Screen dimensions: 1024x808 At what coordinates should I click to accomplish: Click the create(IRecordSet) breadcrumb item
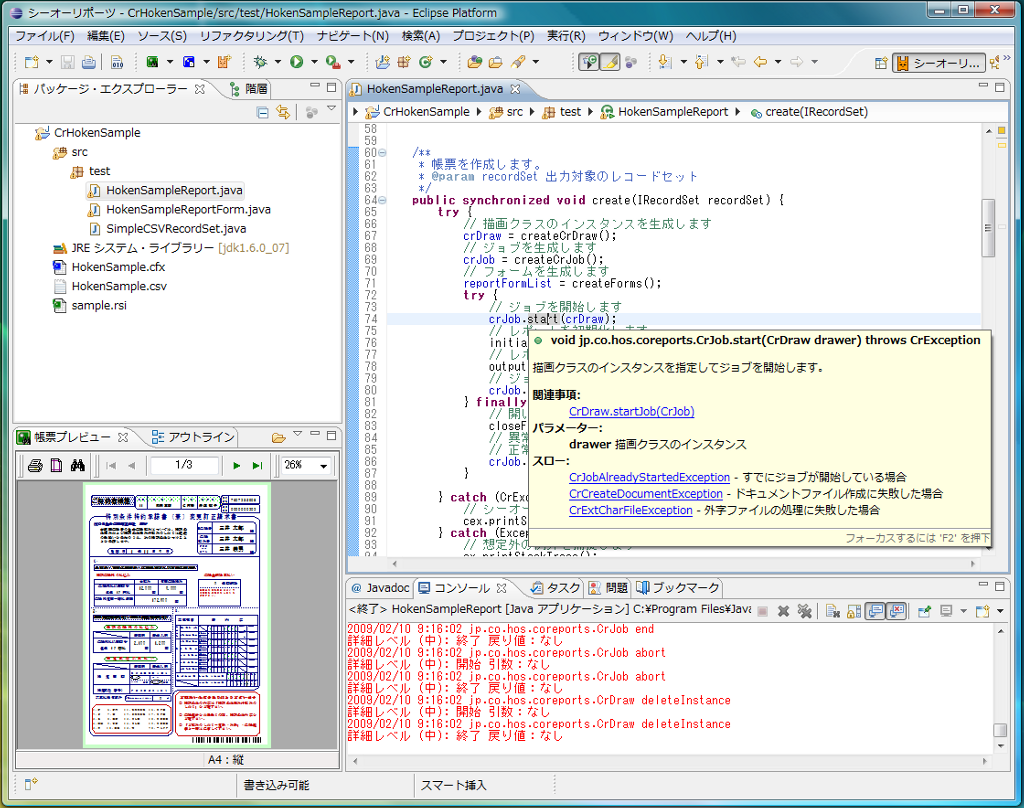(809, 112)
